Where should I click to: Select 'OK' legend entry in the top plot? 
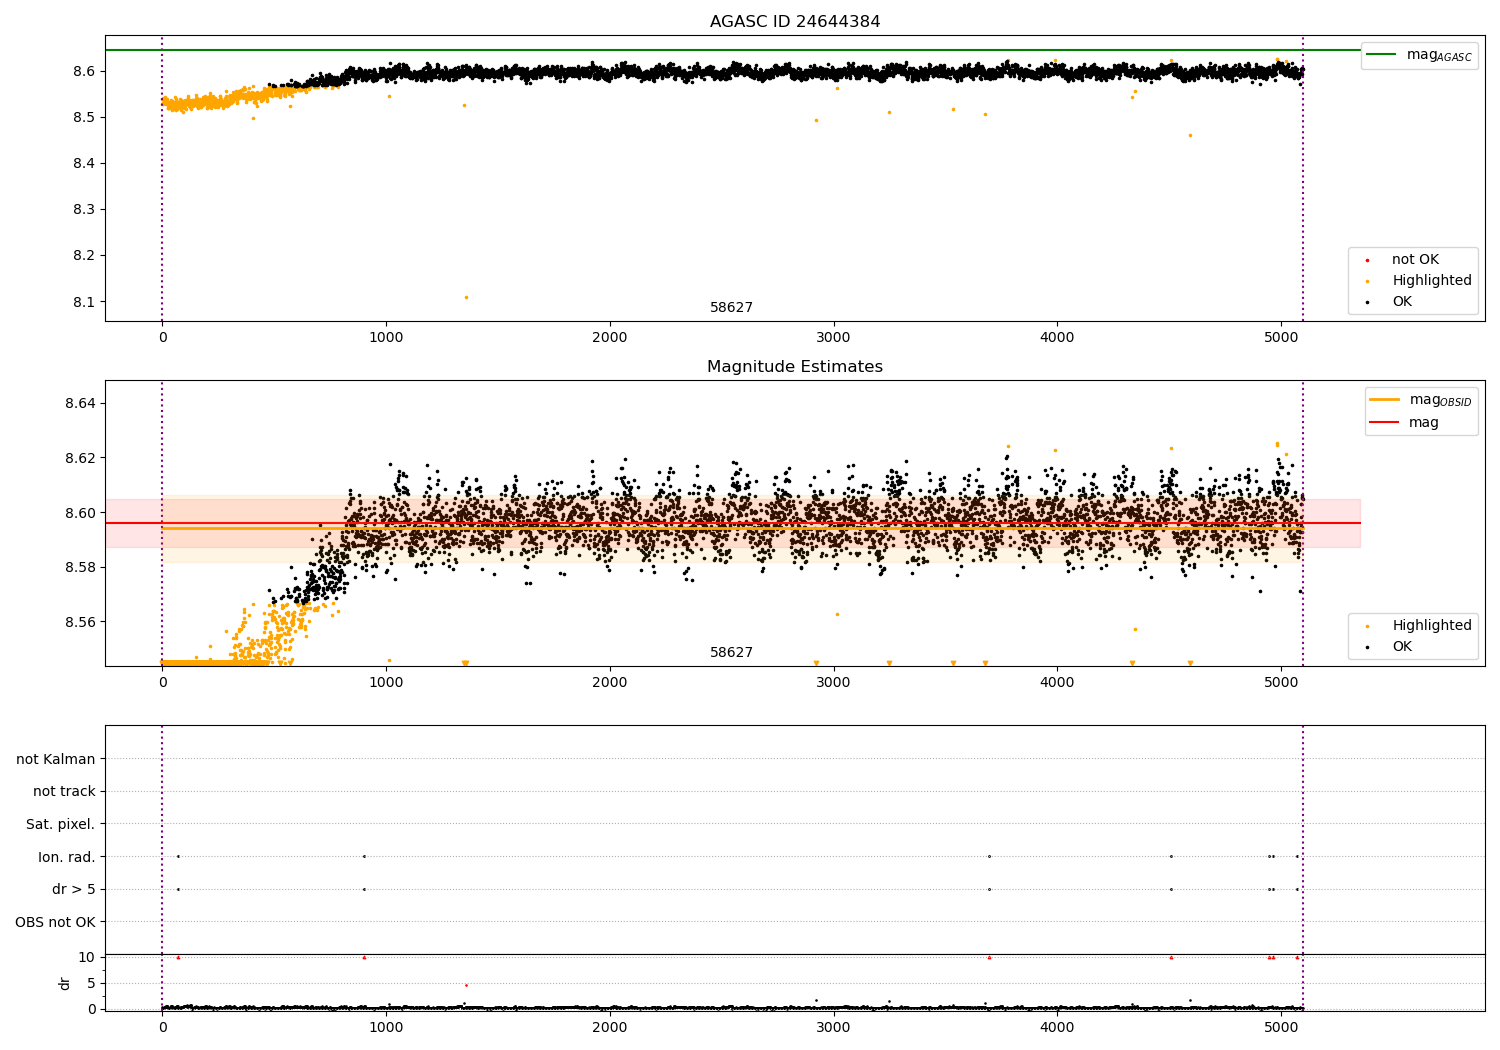[x=1402, y=302]
